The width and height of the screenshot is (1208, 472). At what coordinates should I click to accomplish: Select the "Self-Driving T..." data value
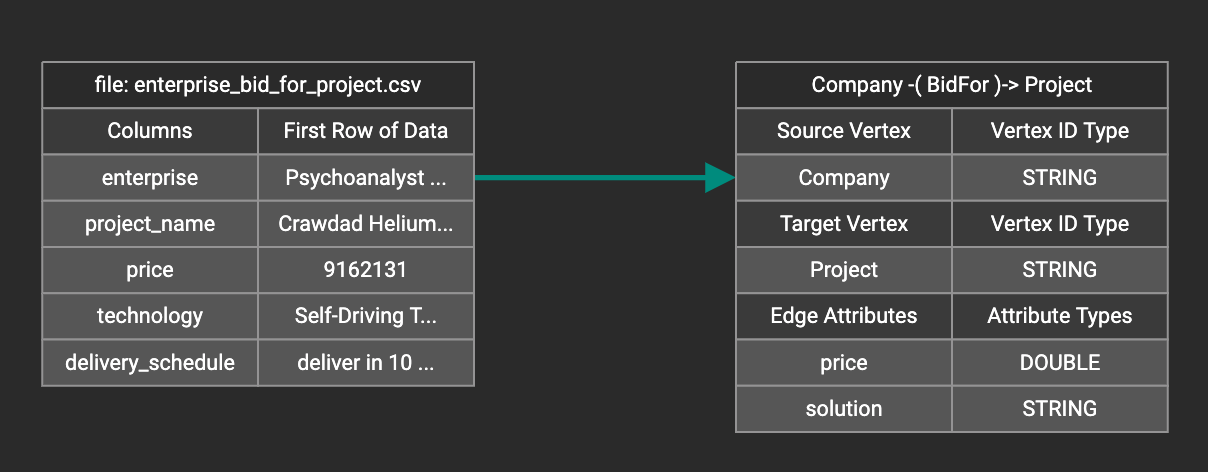[x=365, y=316]
